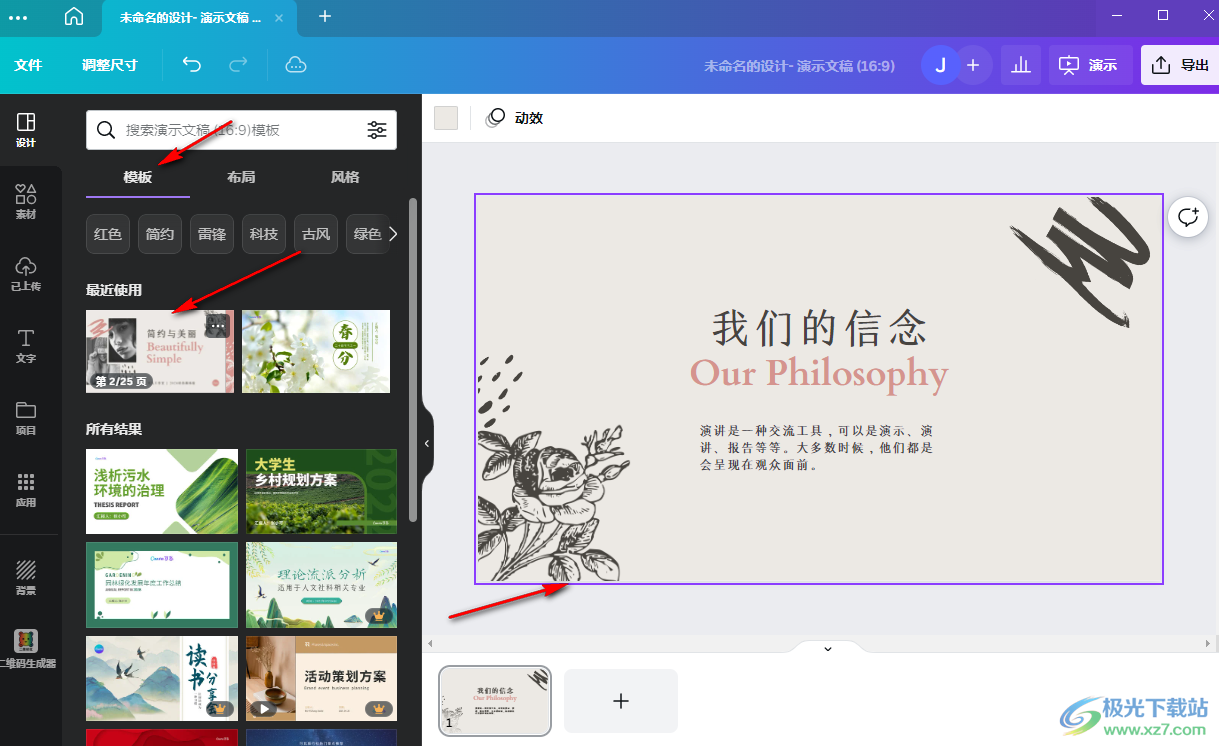This screenshot has height=746, width=1219.
Task: Select the 科技 filter chip
Action: coord(264,234)
